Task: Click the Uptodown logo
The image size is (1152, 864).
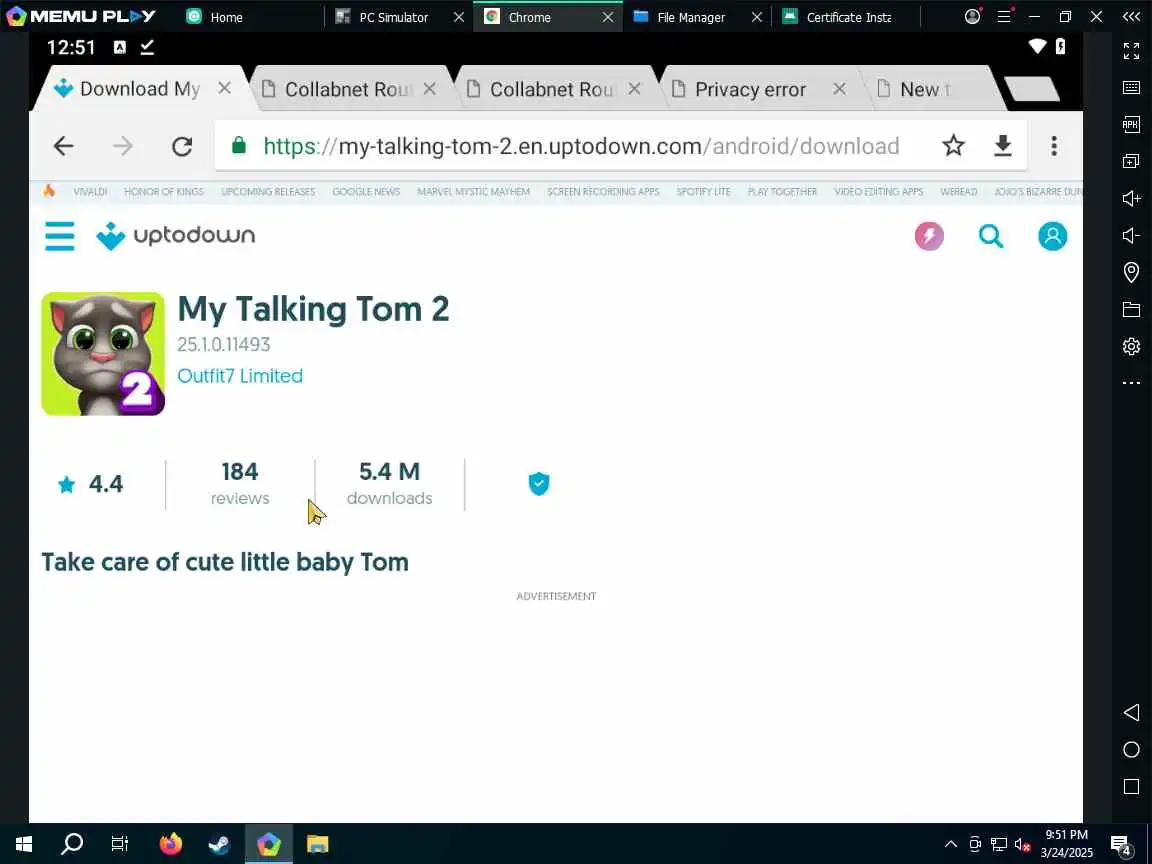Action: [x=176, y=236]
